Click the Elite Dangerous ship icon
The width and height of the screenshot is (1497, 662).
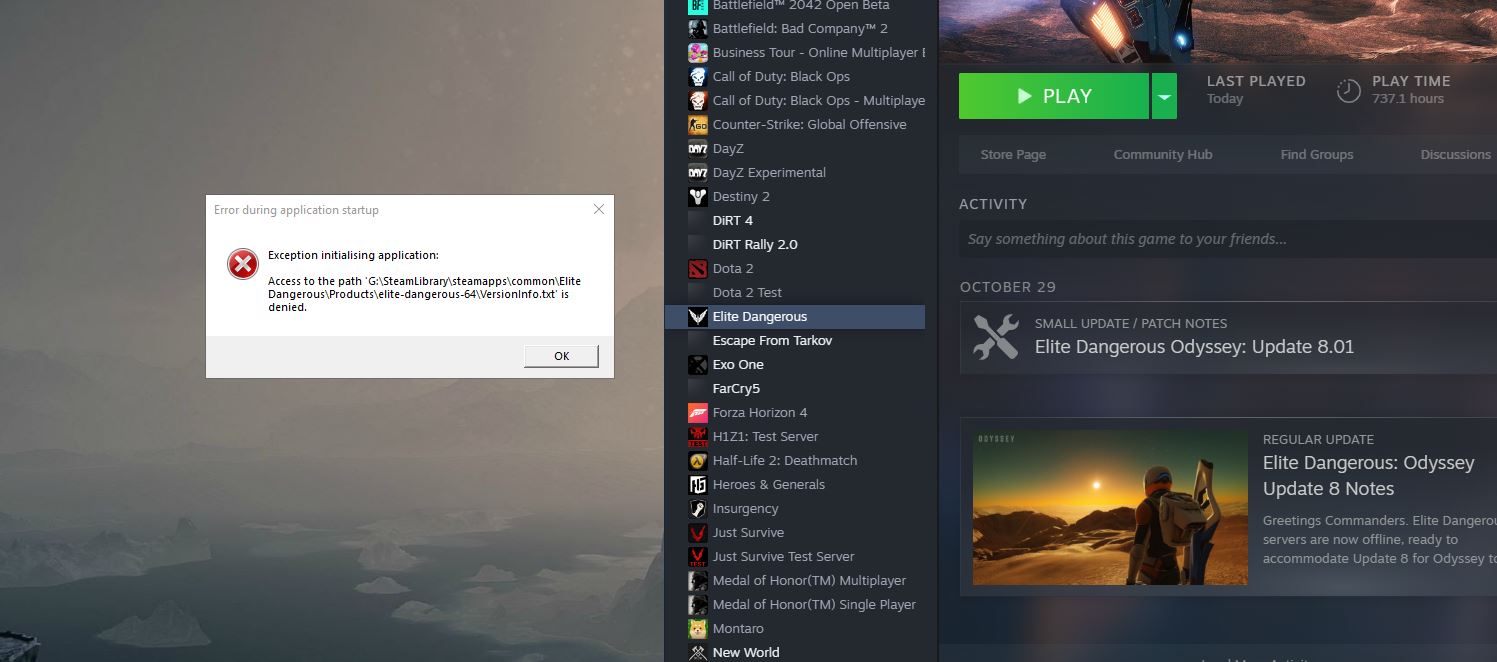click(x=698, y=316)
